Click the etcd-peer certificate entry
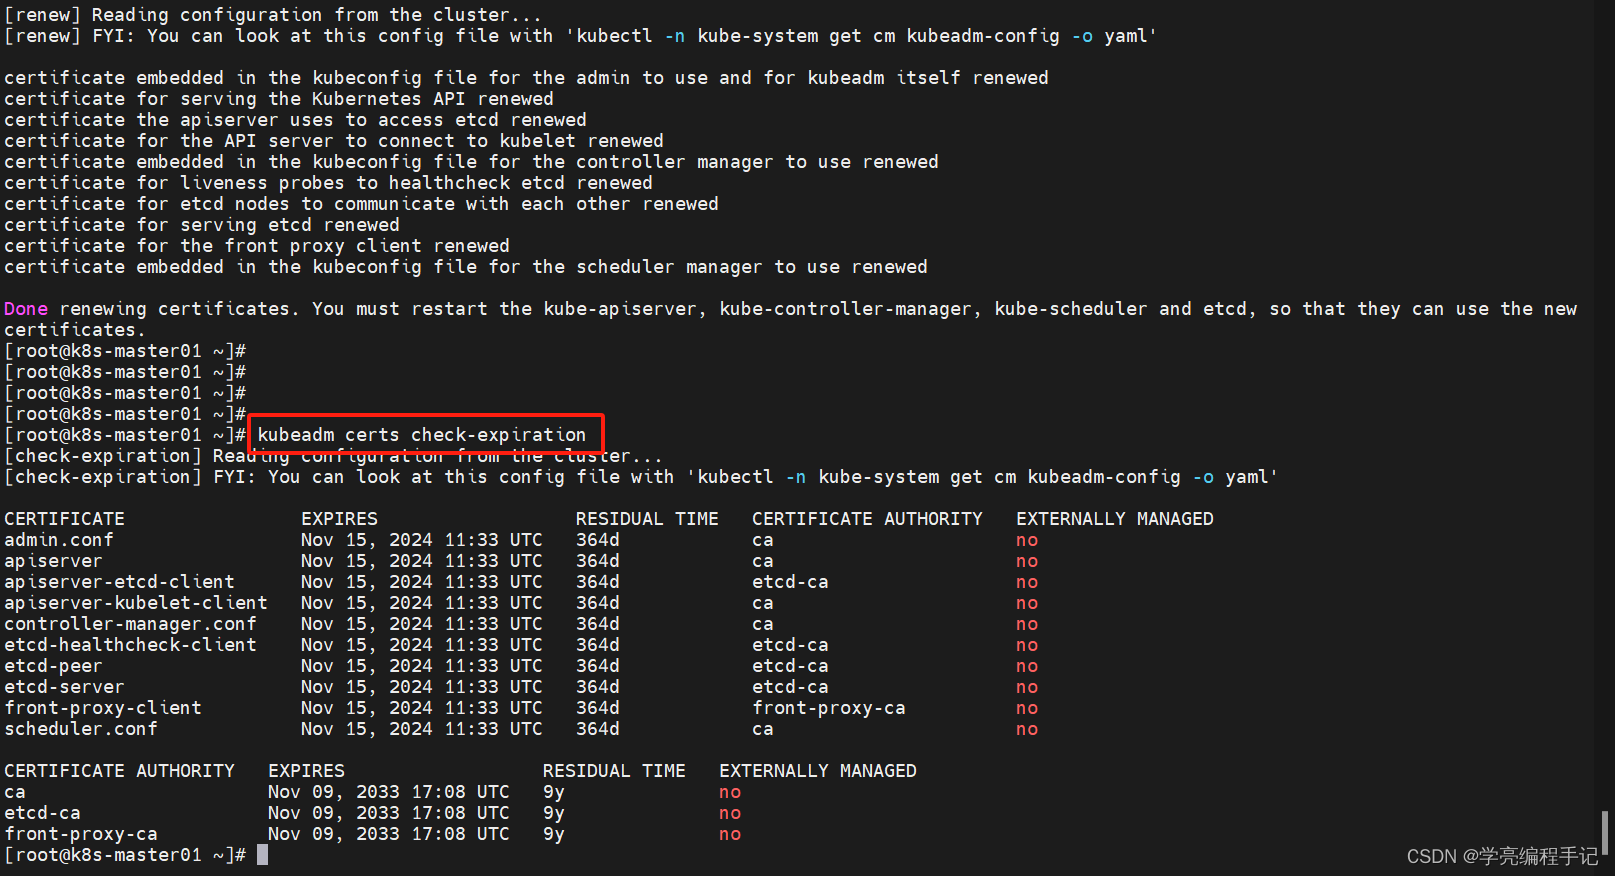 (x=53, y=666)
